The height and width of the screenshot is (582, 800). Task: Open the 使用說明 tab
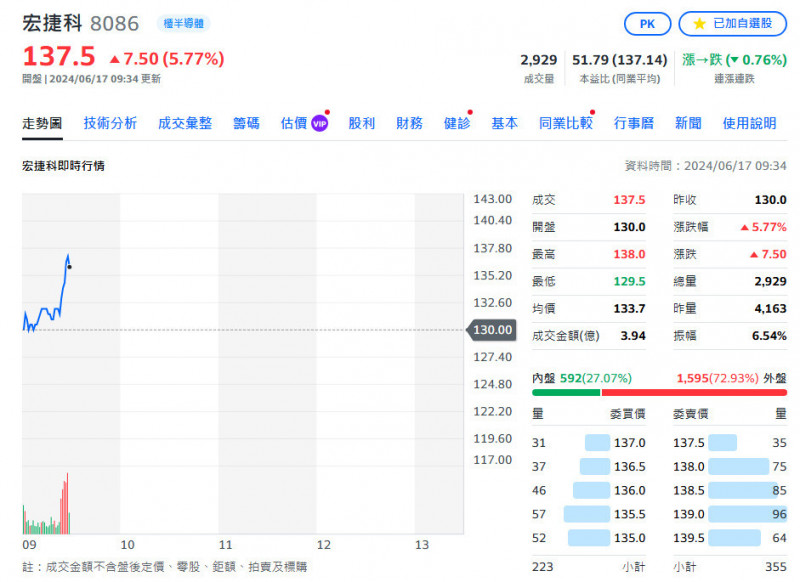click(749, 123)
